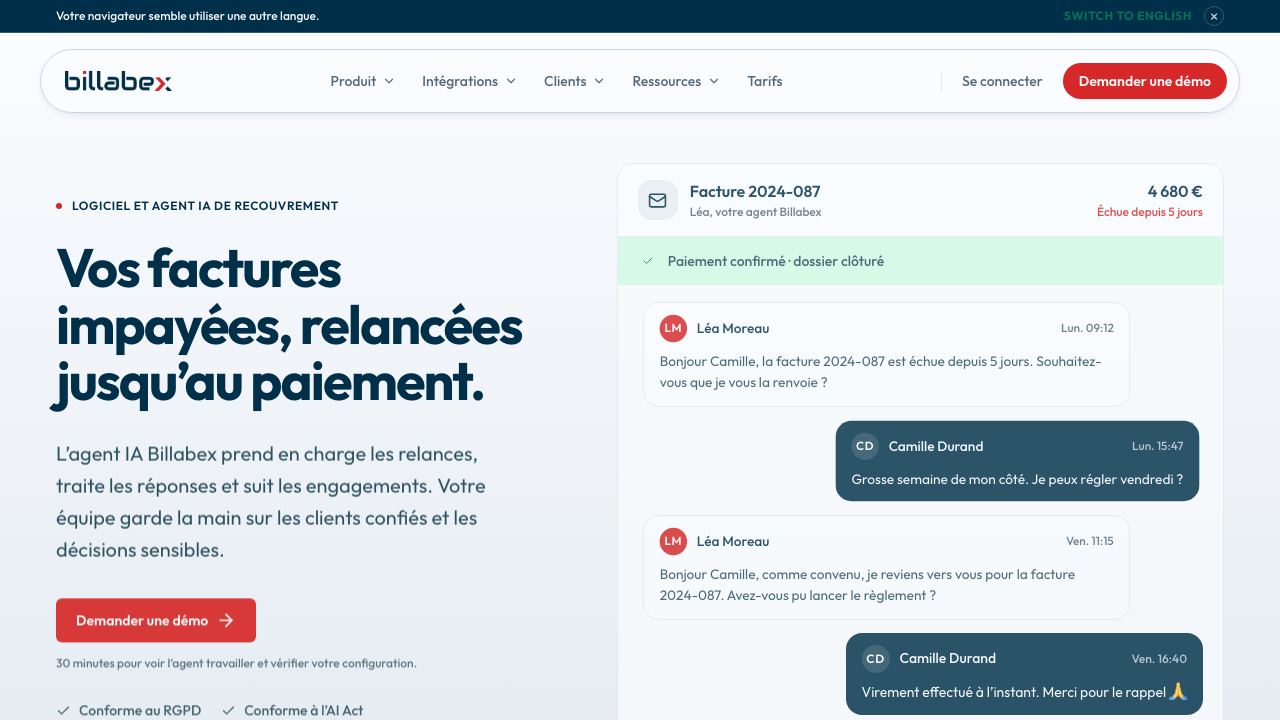Click the checkmark beside Conforme au RGPD

[63, 711]
